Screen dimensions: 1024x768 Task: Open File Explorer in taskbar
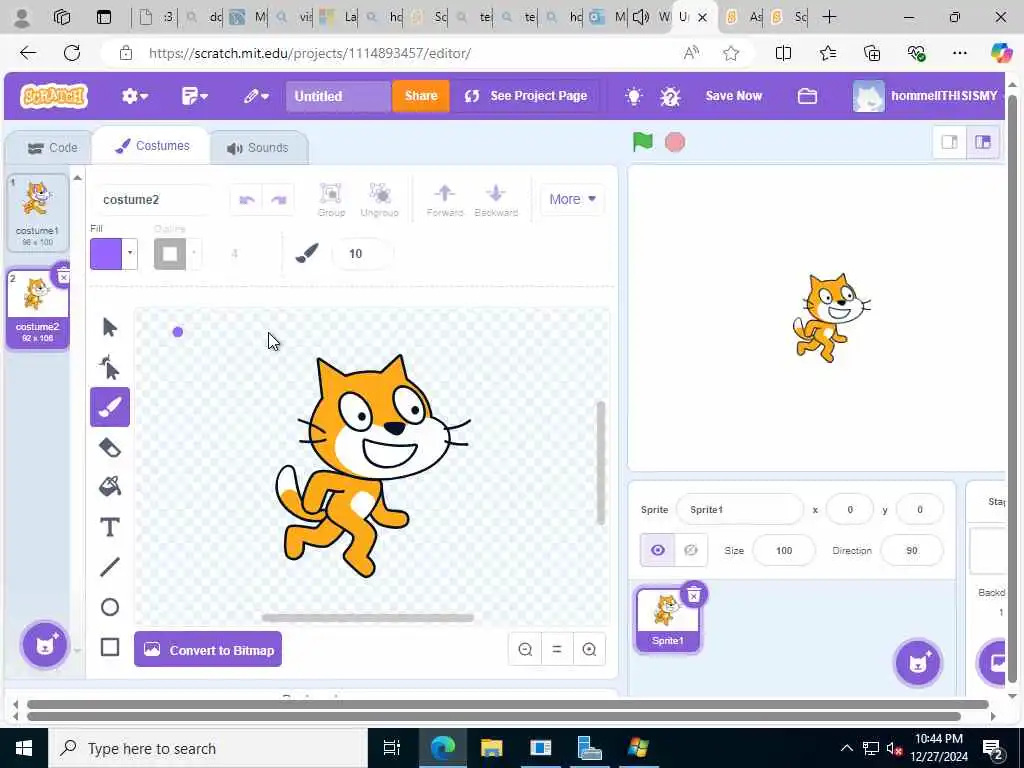[491, 748]
